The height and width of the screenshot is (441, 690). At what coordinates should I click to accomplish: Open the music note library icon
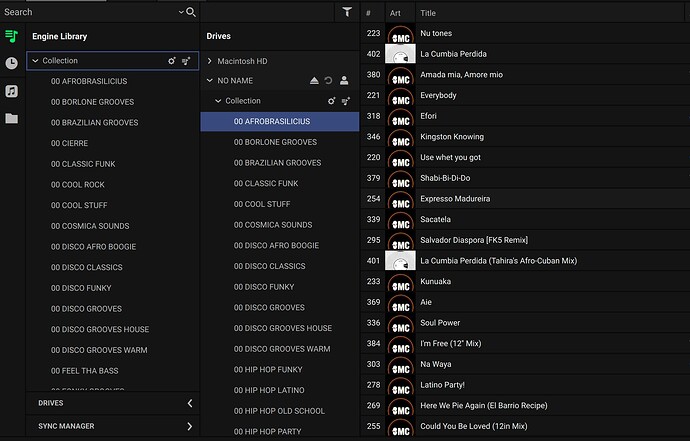point(11,91)
